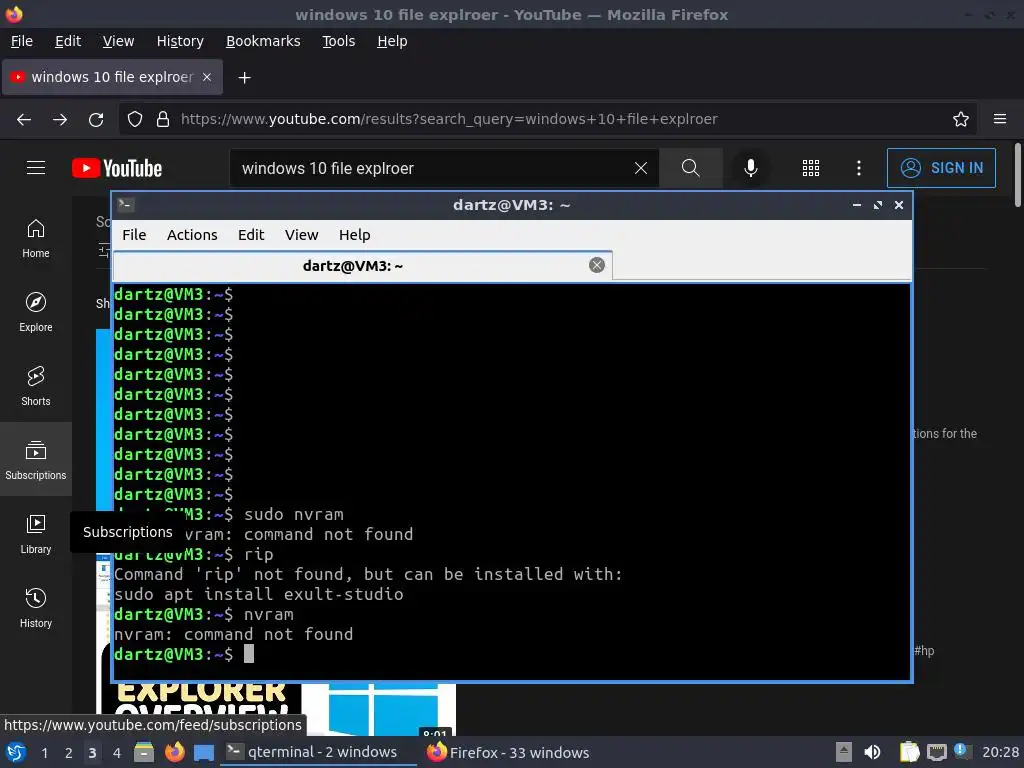Click the site security padlock icon

click(163, 120)
